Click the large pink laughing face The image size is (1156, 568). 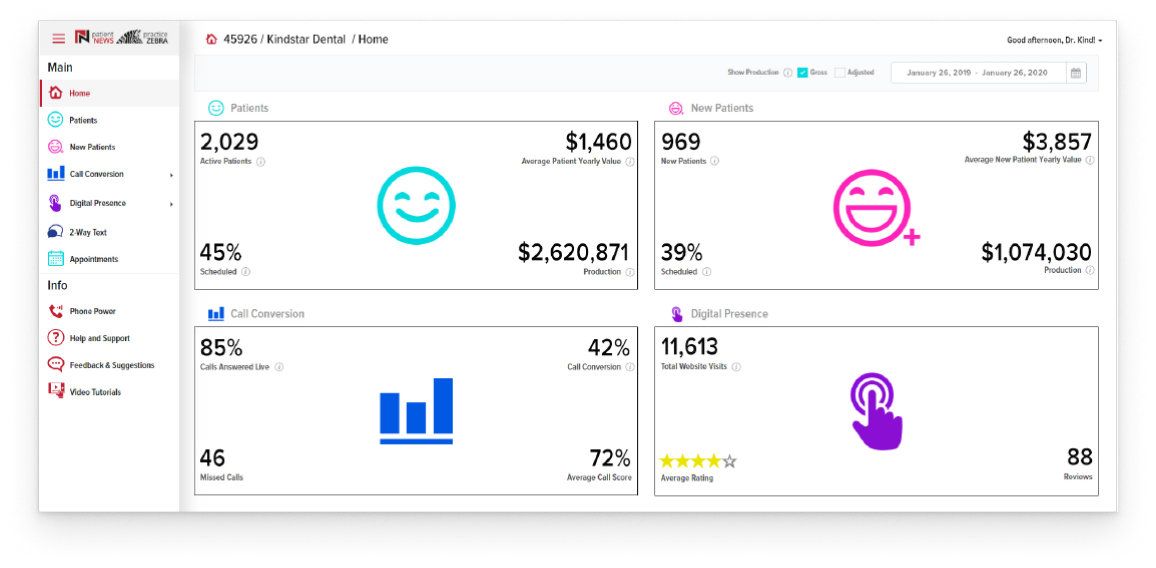click(876, 208)
